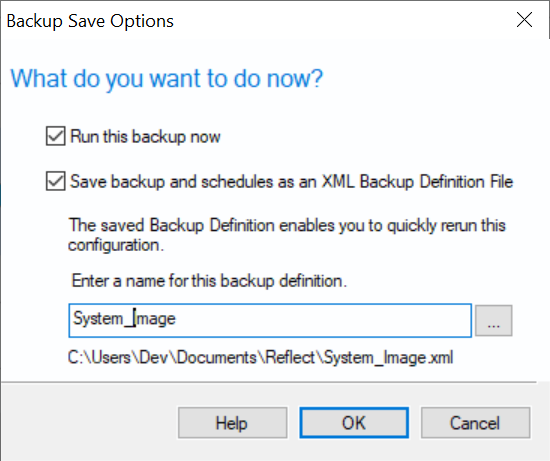The height and width of the screenshot is (461, 550).
Task: Click the Backup Save Options title bar text
Action: 90,21
